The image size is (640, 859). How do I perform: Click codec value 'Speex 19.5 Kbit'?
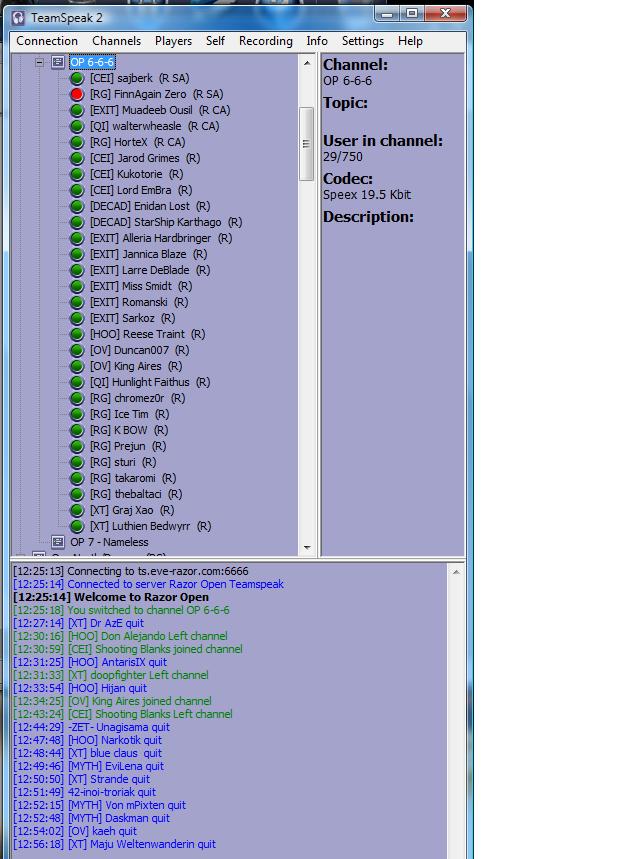pos(367,194)
